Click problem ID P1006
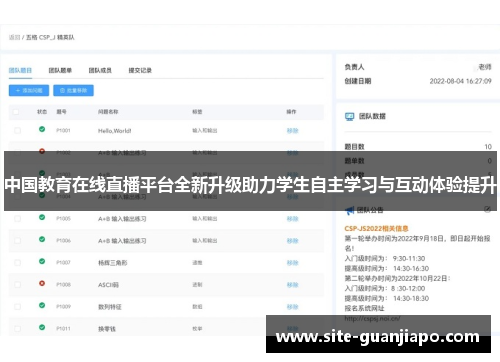Viewport: 500px width, 362px height. click(x=63, y=241)
